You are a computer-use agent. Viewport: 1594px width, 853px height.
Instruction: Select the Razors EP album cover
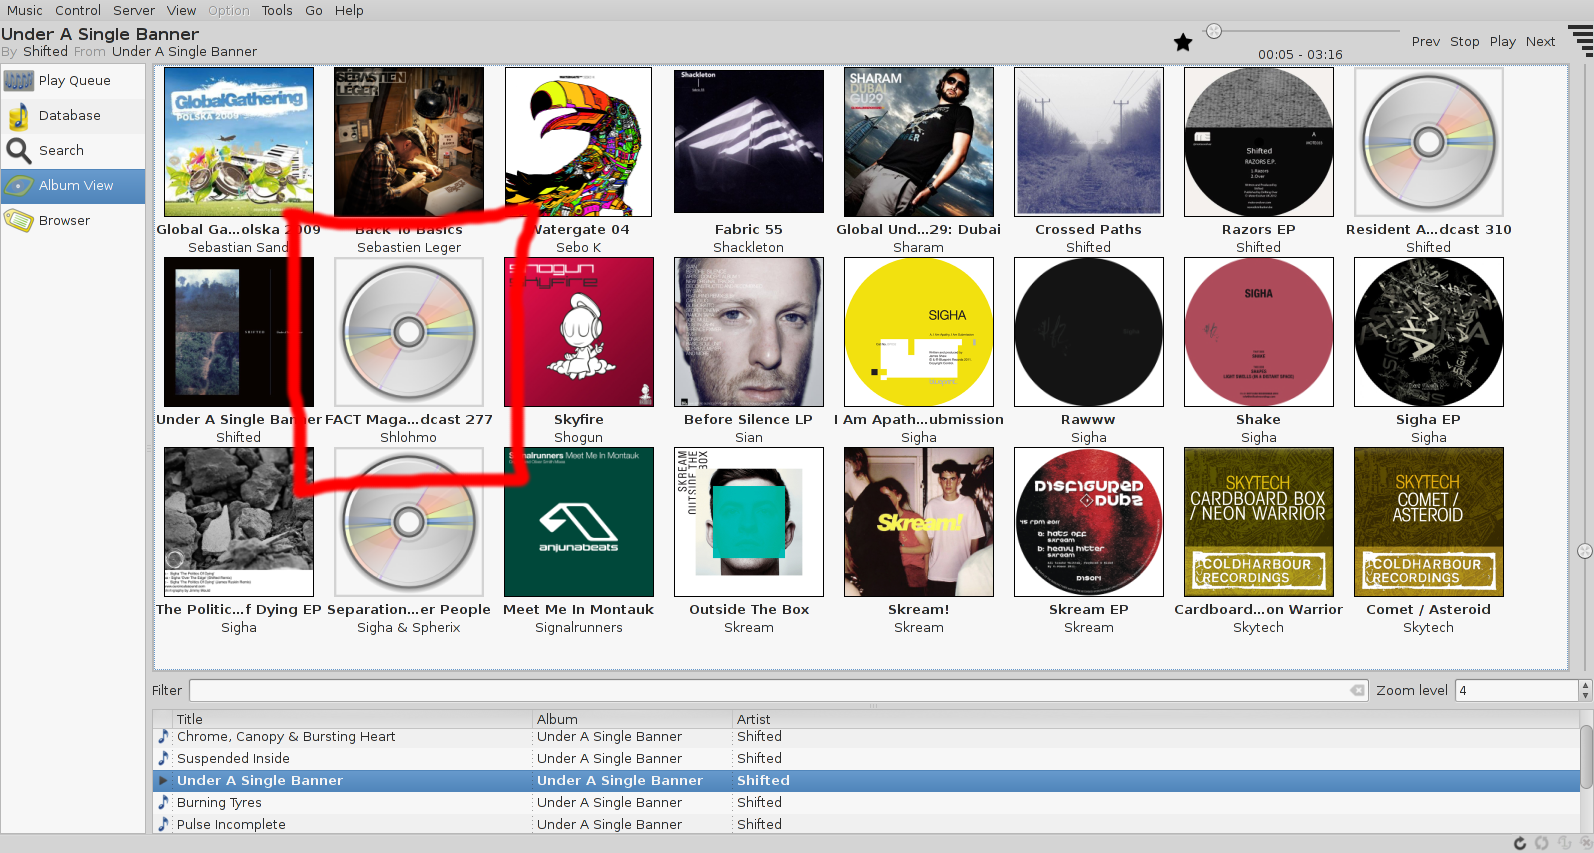pos(1259,142)
